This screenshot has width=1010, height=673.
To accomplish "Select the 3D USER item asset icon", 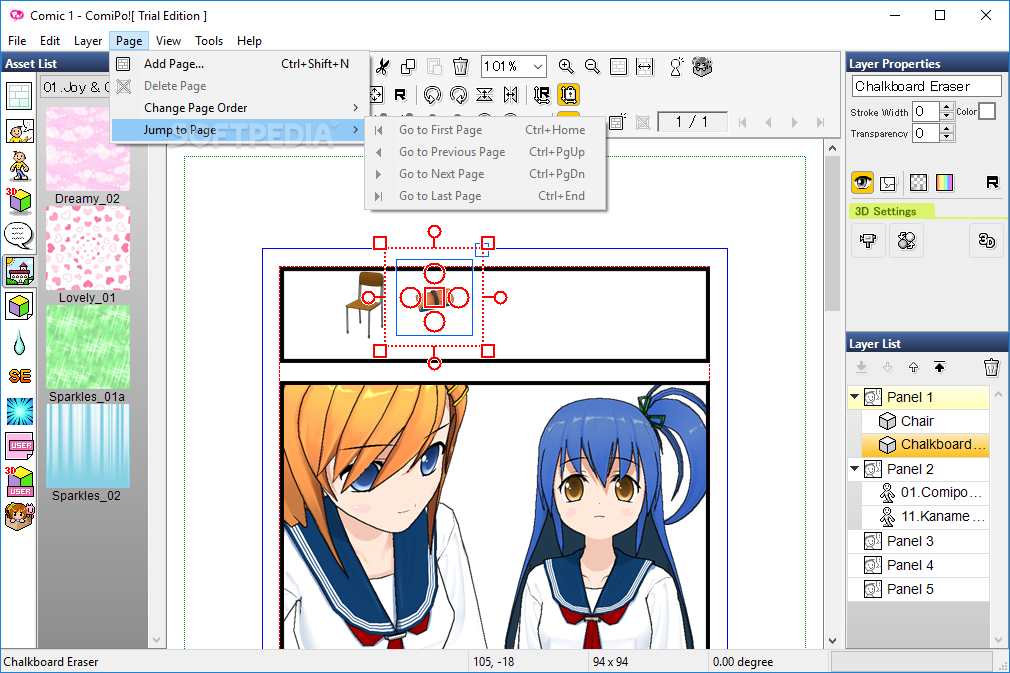I will coord(19,481).
